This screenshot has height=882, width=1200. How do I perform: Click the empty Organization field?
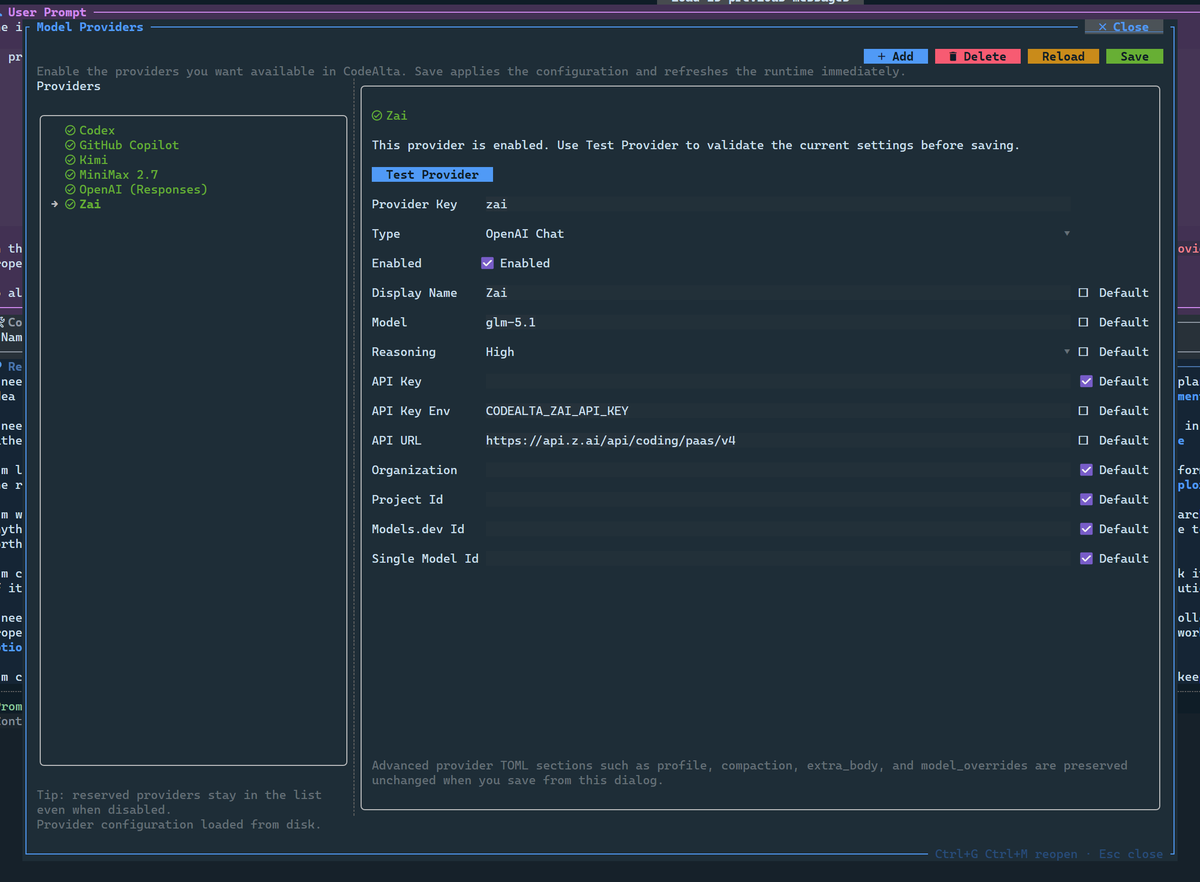[777, 470]
